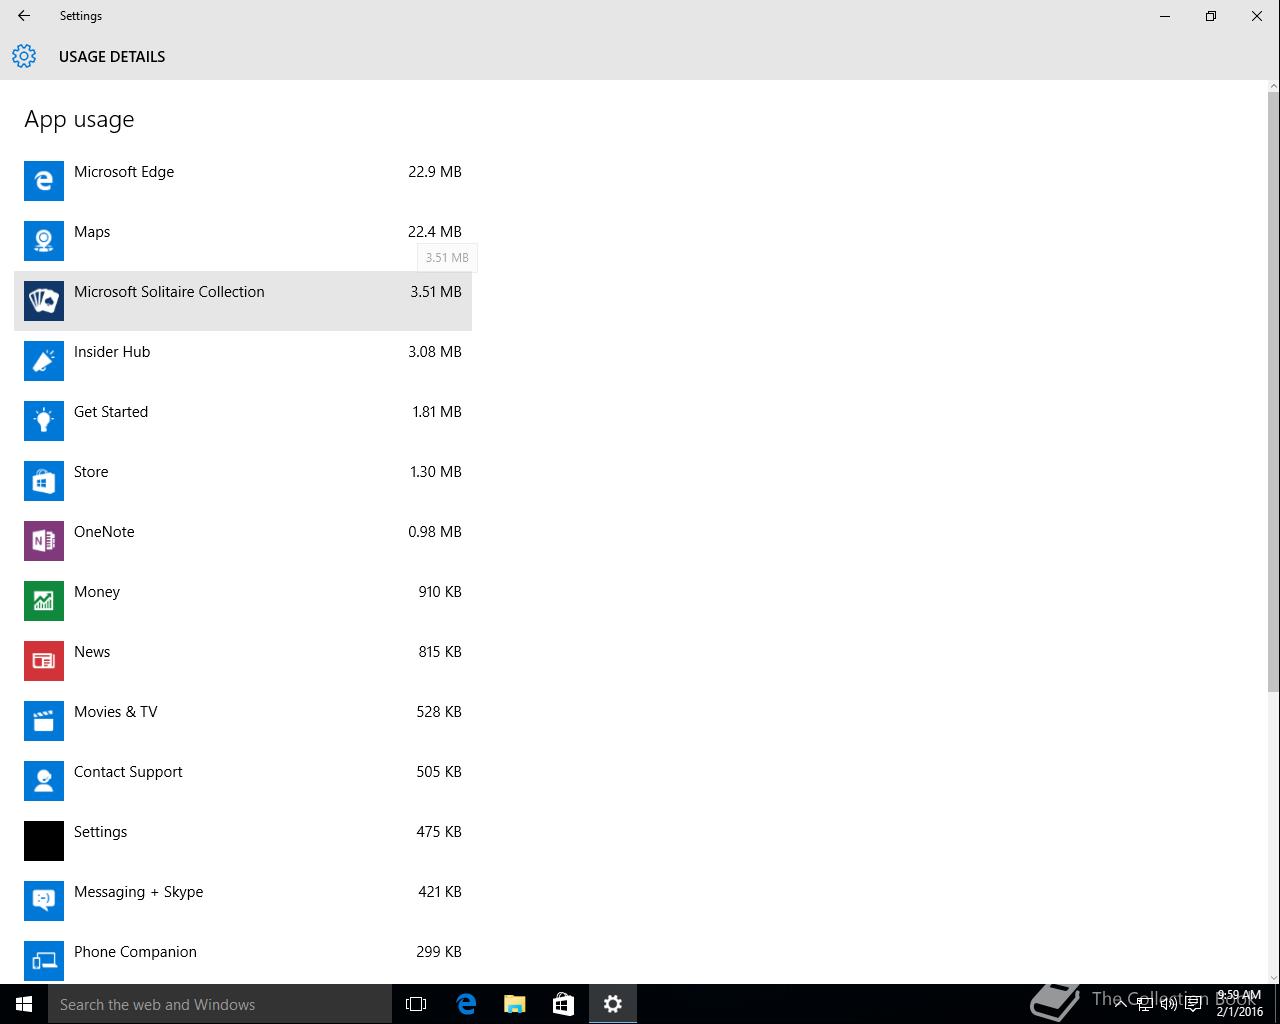The image size is (1280, 1024).
Task: Click the Microsoft Solitaire Collection cards icon
Action: [x=44, y=301]
